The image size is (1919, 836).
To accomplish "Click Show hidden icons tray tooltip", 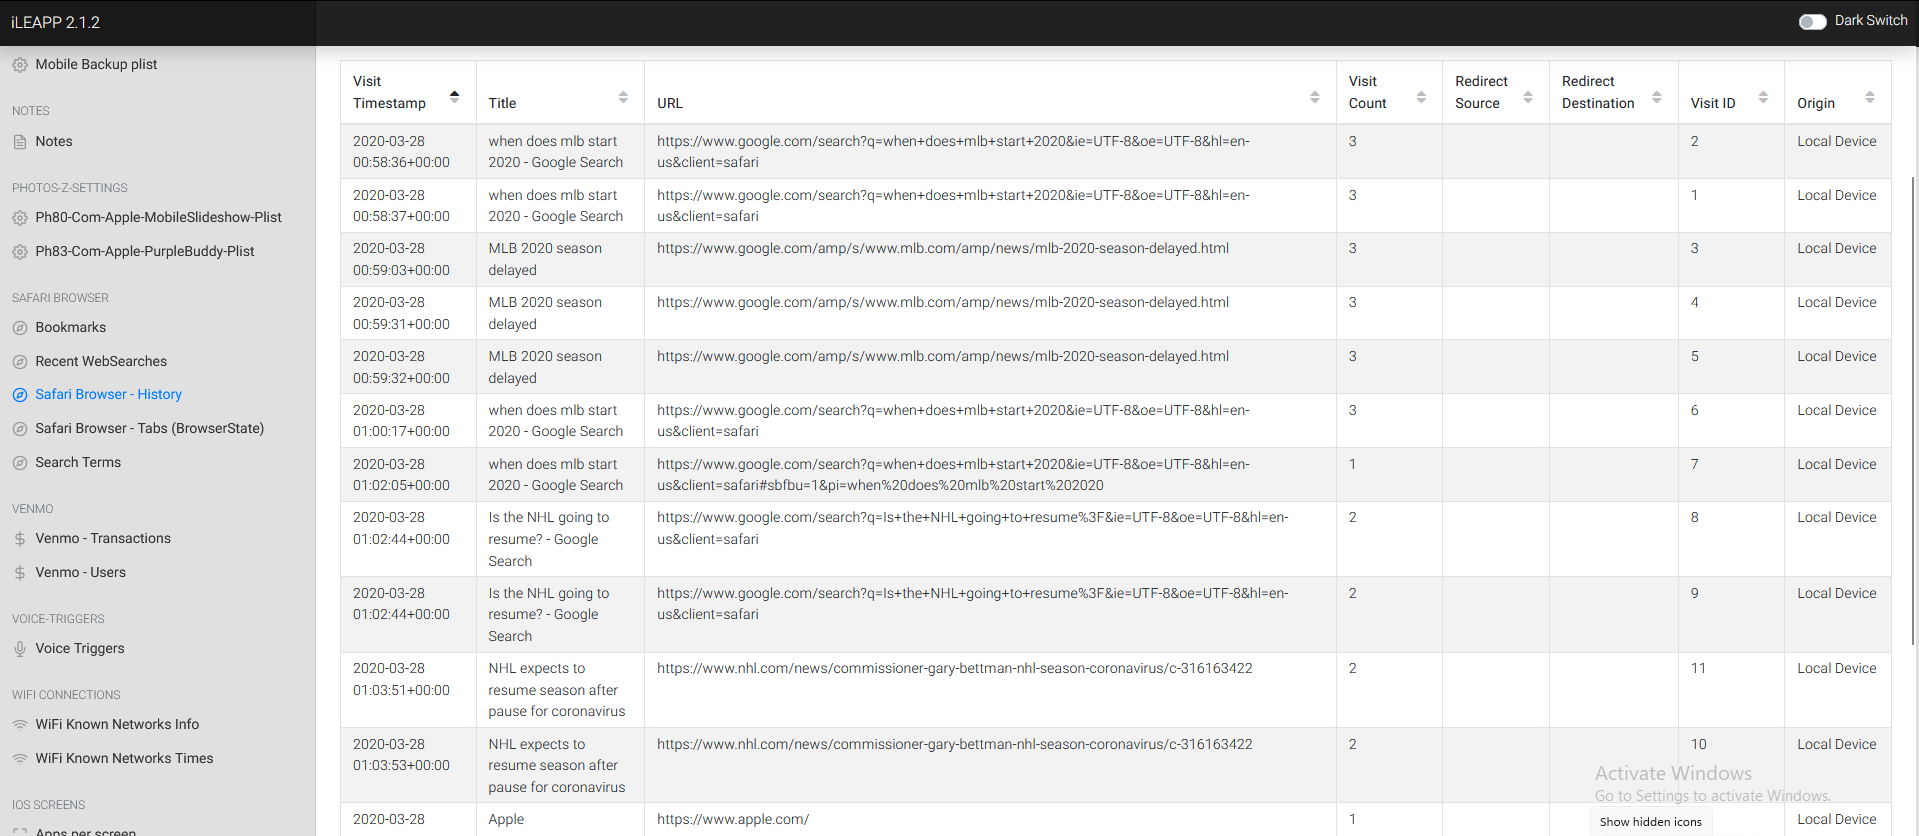I will point(1650,822).
